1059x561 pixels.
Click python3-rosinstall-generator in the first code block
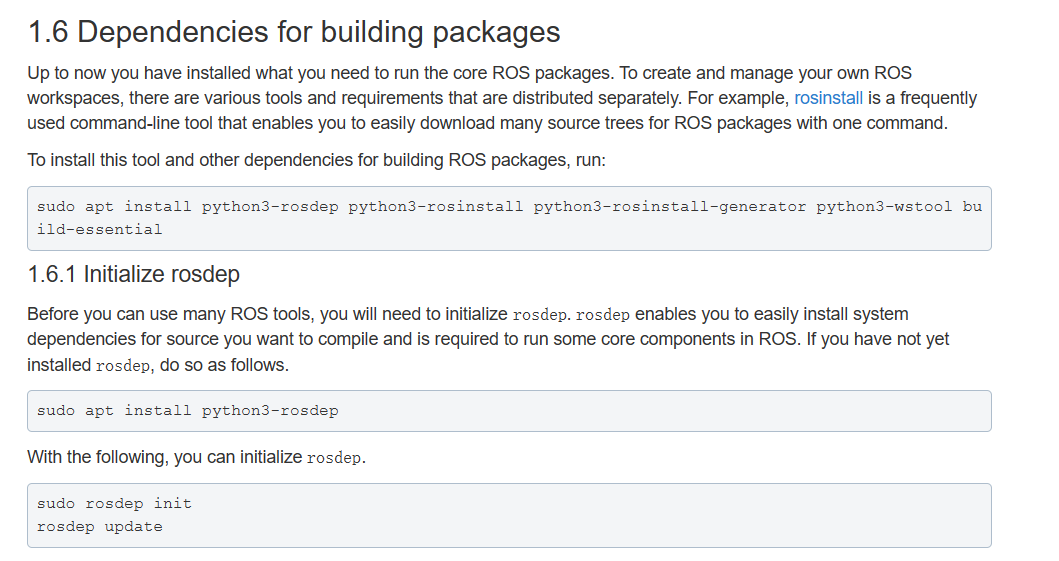click(x=669, y=207)
